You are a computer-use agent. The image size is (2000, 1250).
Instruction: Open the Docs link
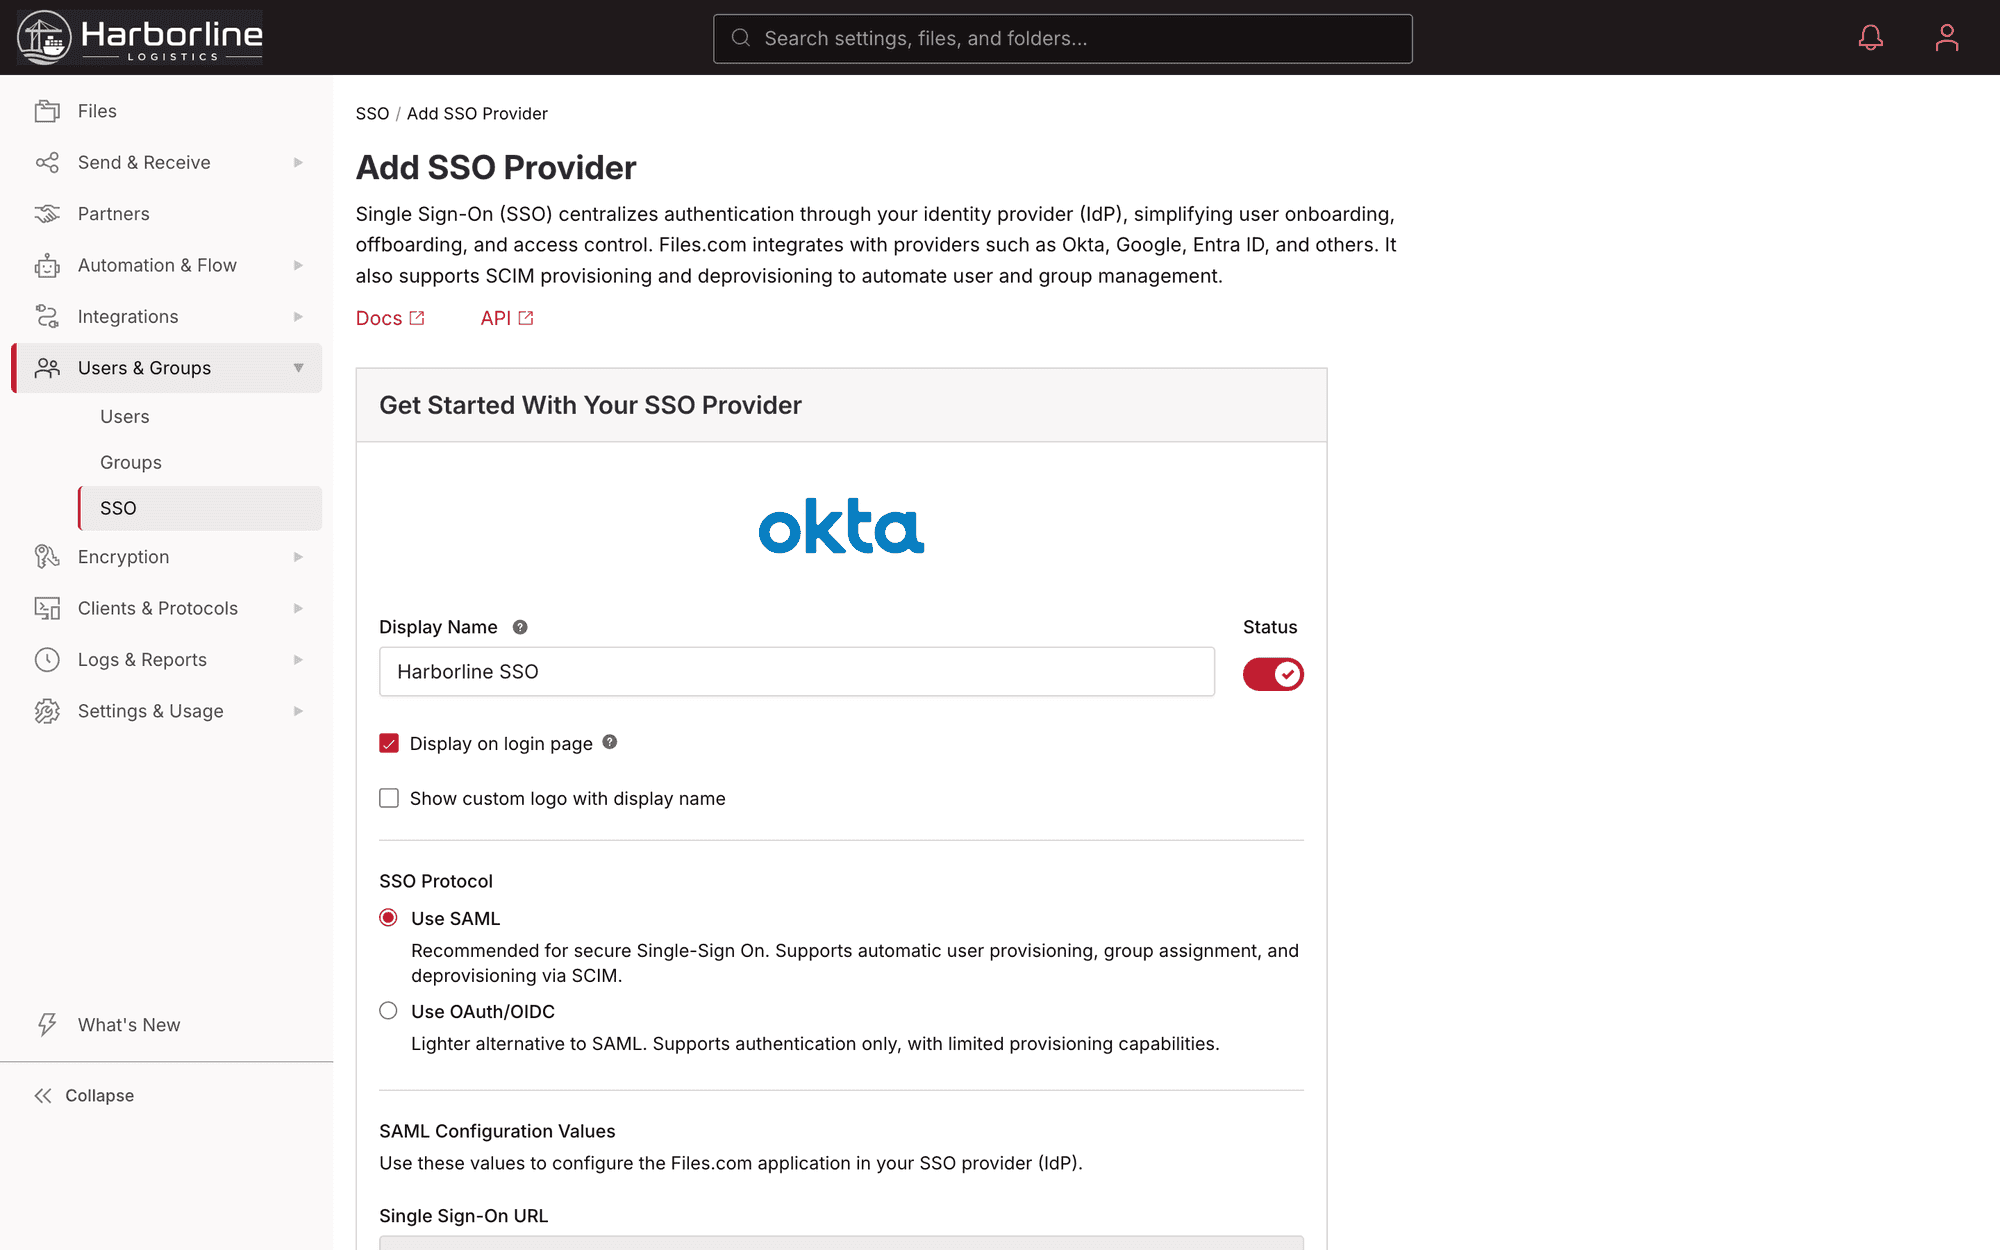coord(390,318)
